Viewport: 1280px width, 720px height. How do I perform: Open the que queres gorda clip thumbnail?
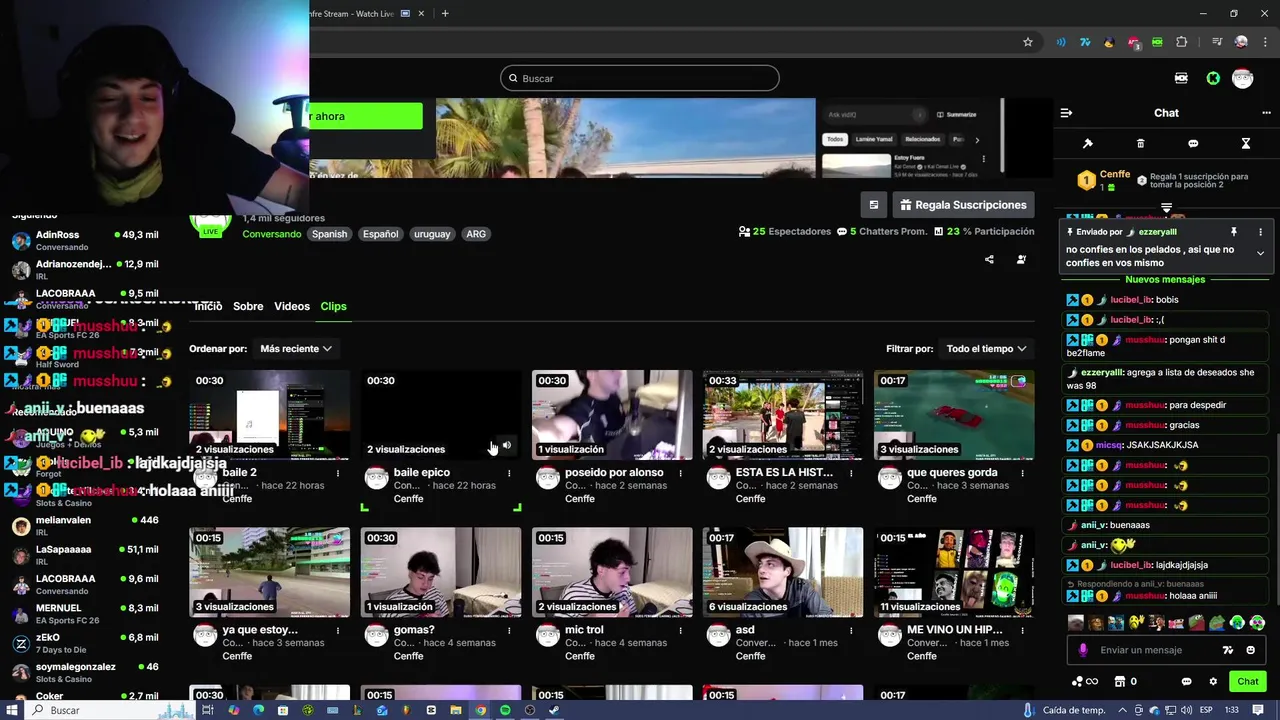954,415
